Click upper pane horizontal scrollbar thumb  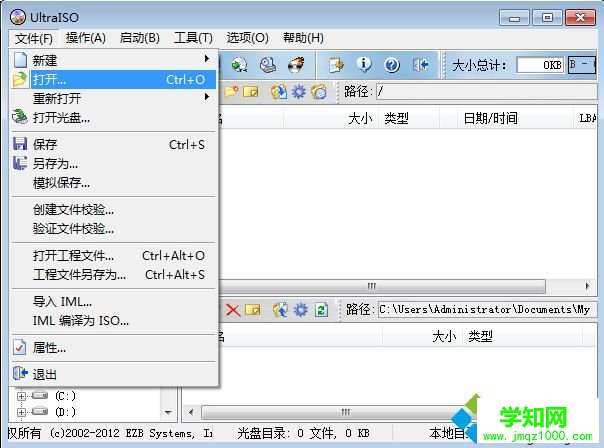[382, 286]
